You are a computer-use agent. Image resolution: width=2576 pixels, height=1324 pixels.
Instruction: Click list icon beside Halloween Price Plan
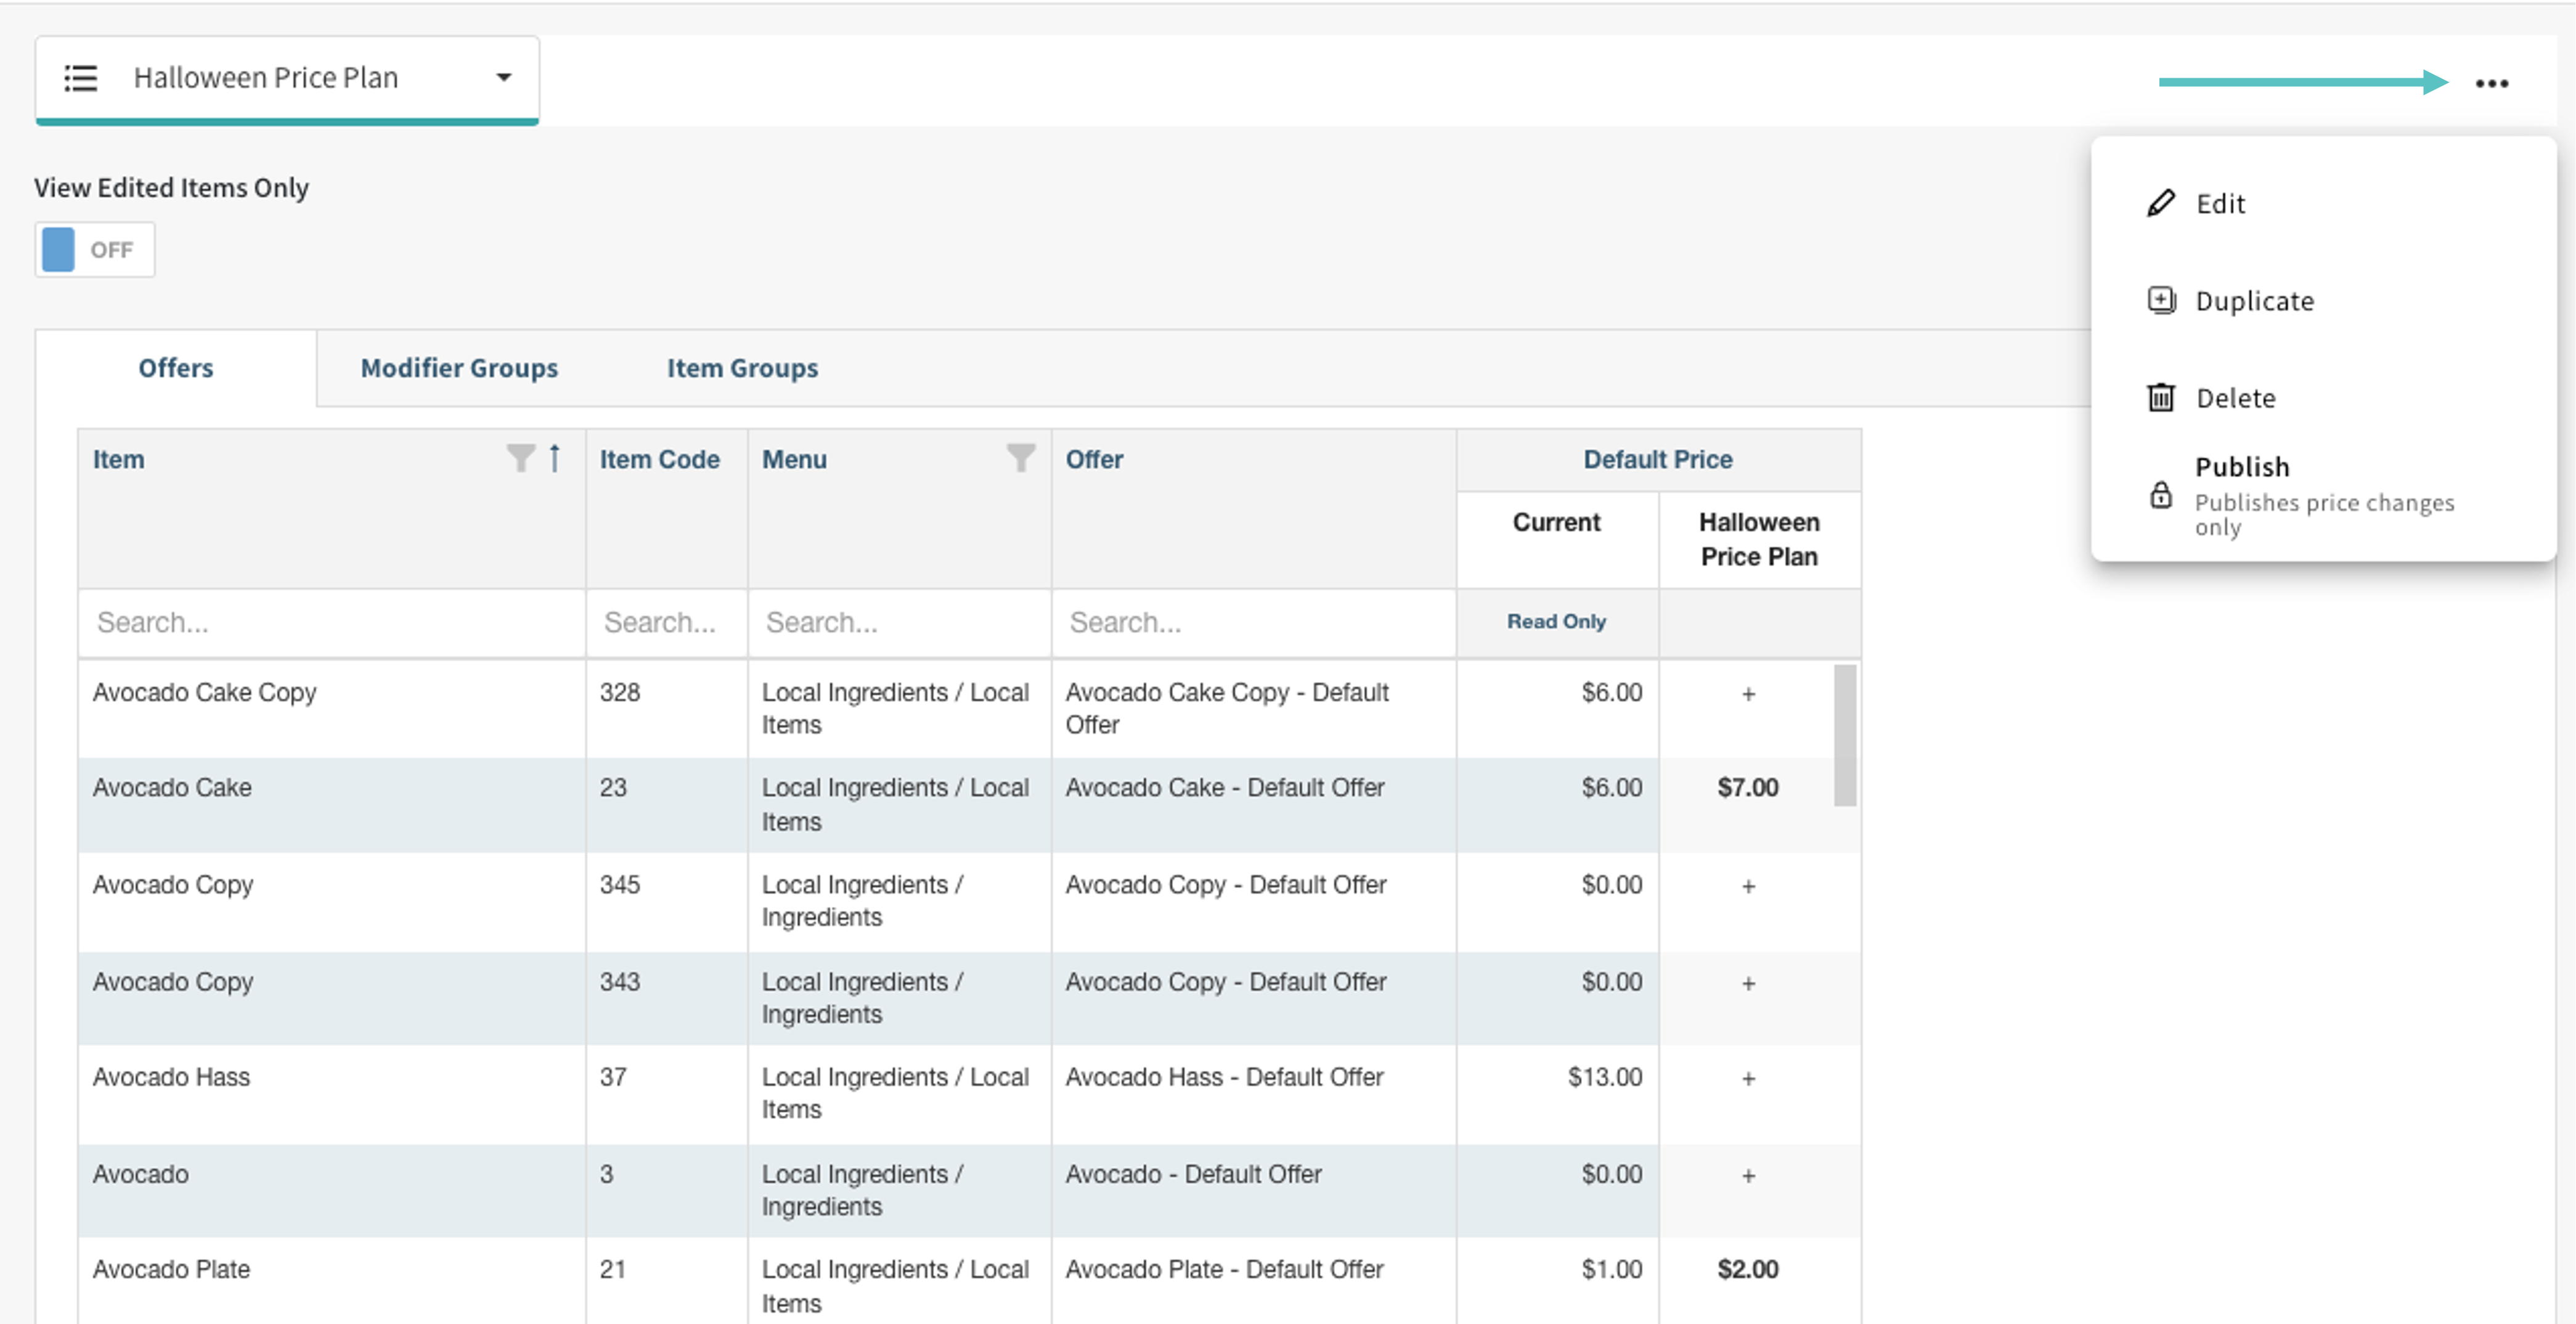click(x=81, y=78)
